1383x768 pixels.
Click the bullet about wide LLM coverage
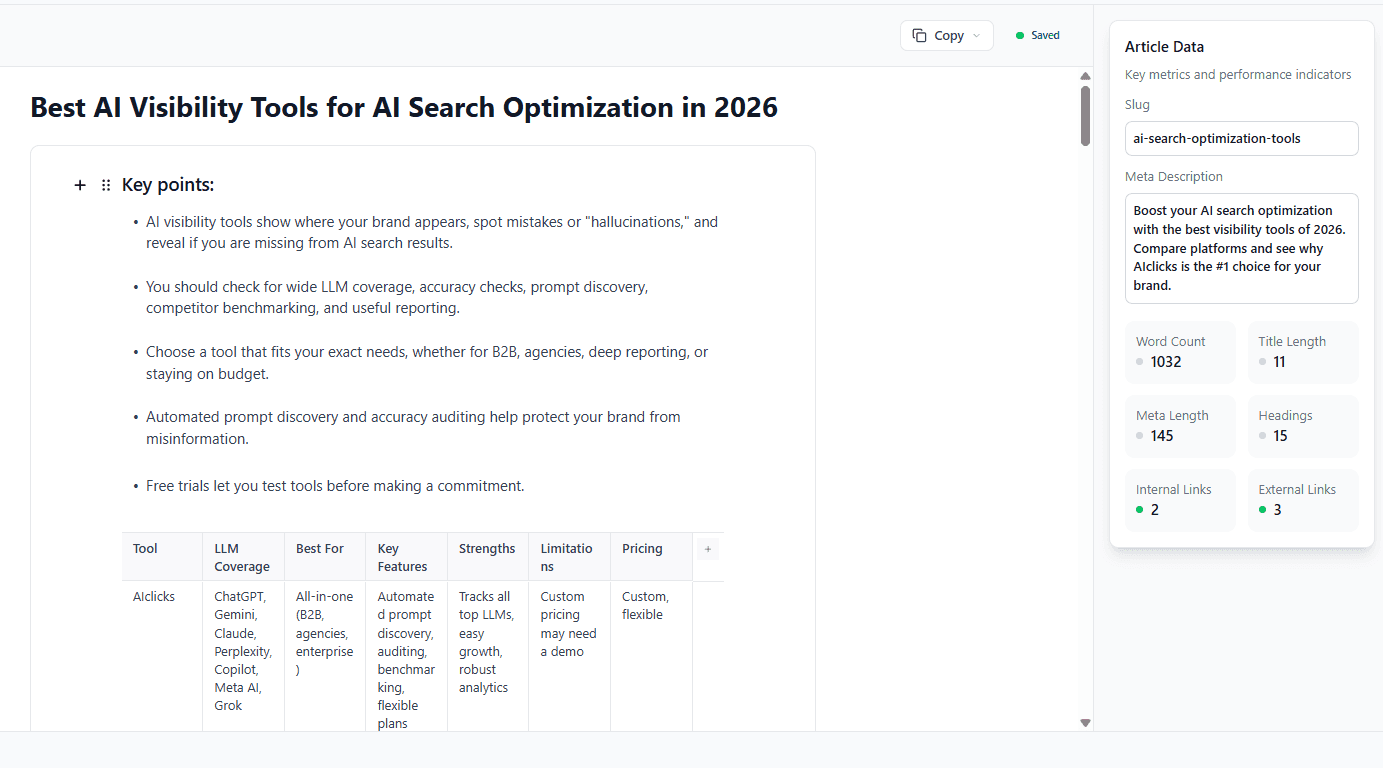click(x=397, y=297)
